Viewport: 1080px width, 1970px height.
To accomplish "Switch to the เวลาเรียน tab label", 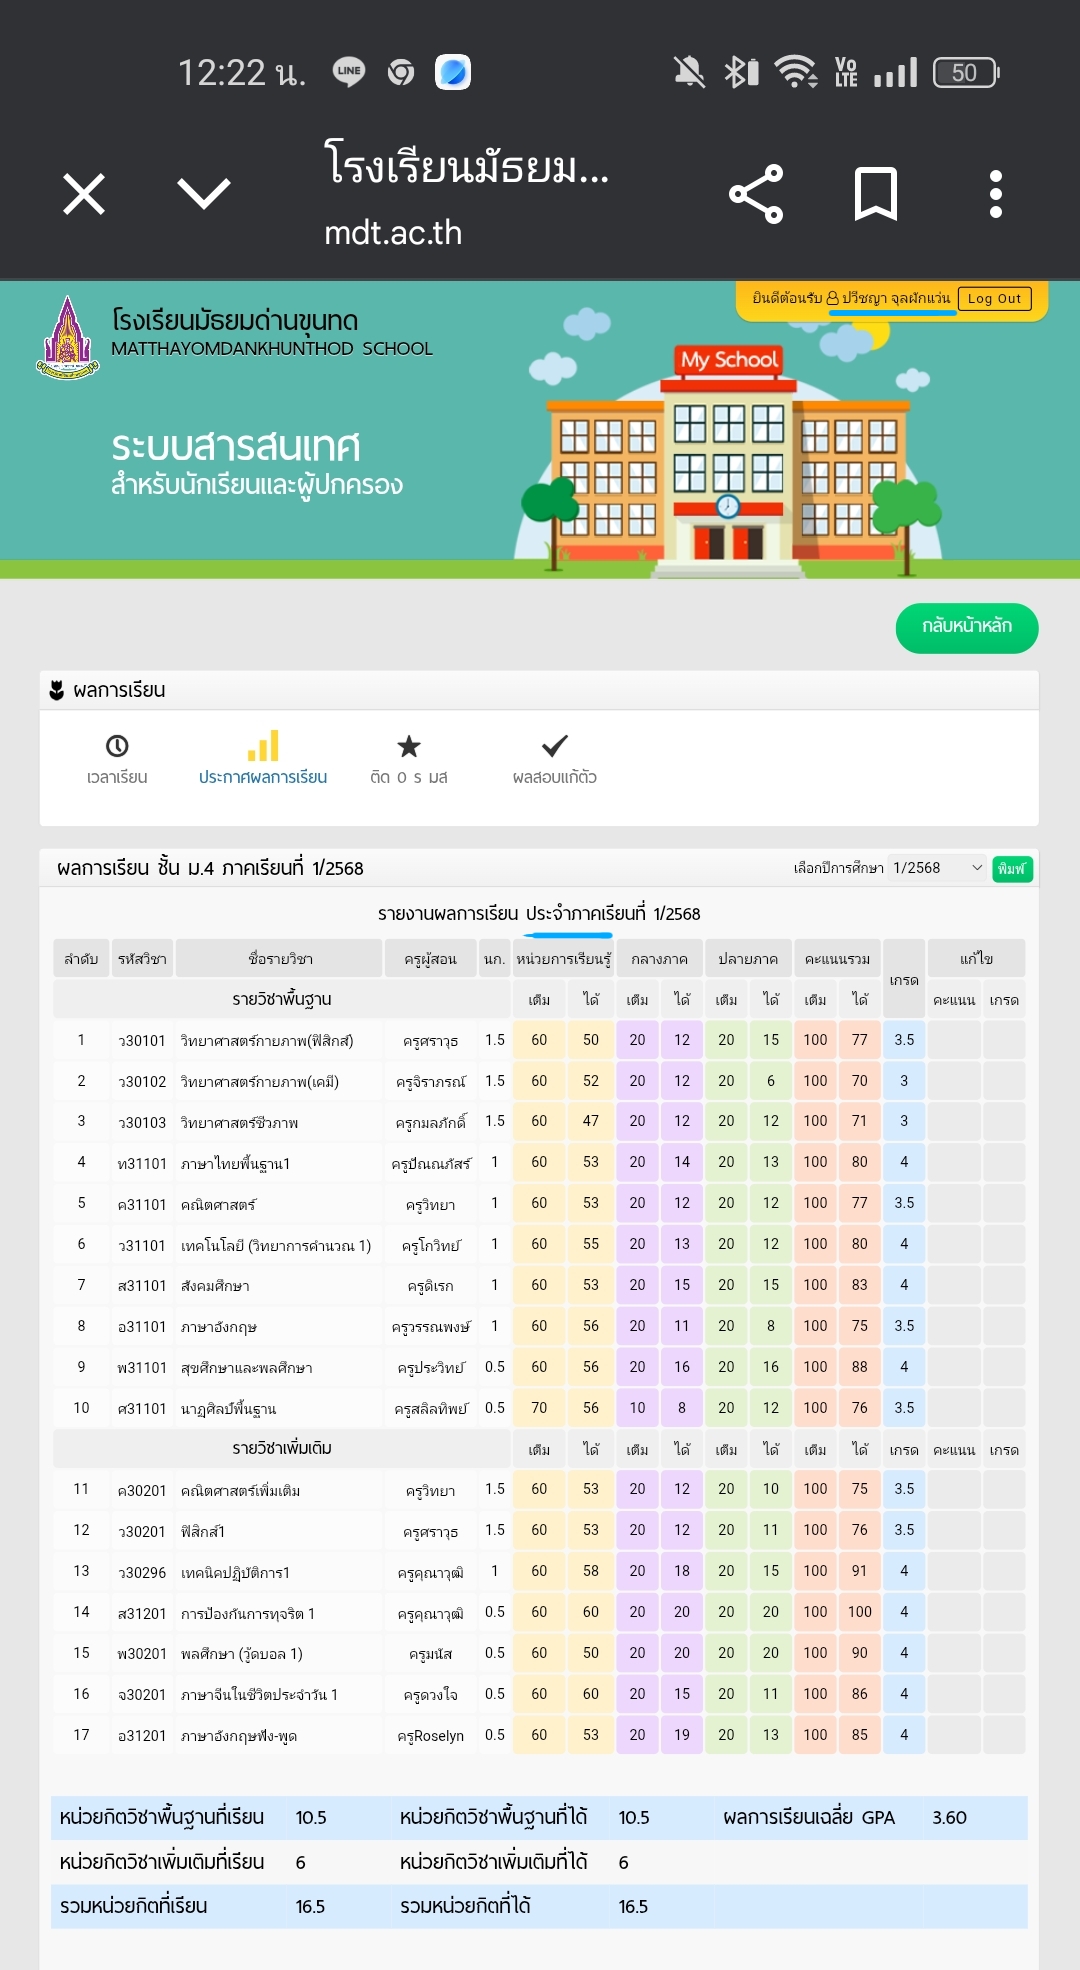I will (x=117, y=778).
